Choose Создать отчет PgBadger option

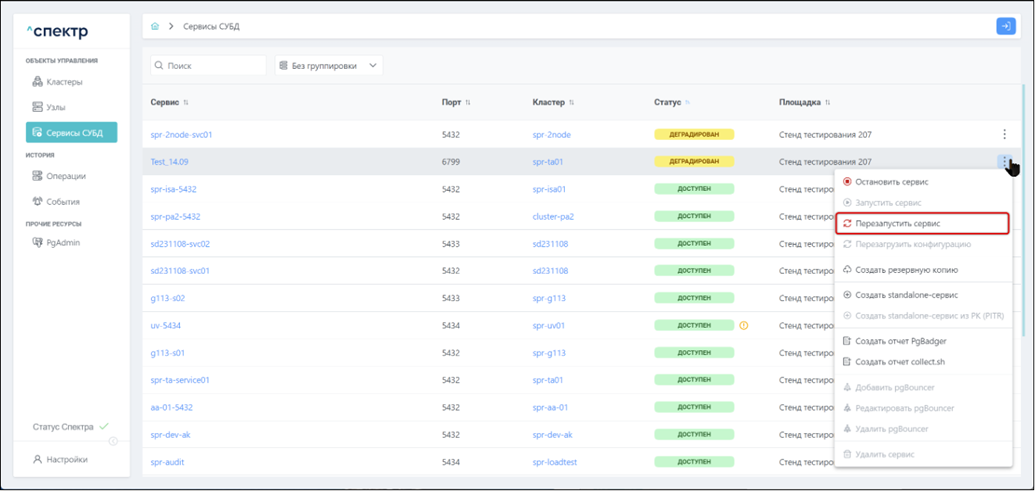[900, 341]
